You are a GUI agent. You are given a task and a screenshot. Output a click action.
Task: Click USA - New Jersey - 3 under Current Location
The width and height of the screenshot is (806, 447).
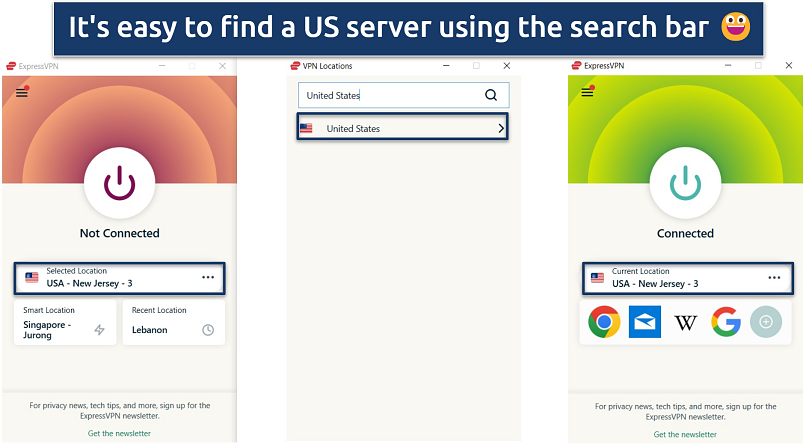pyautogui.click(x=655, y=284)
